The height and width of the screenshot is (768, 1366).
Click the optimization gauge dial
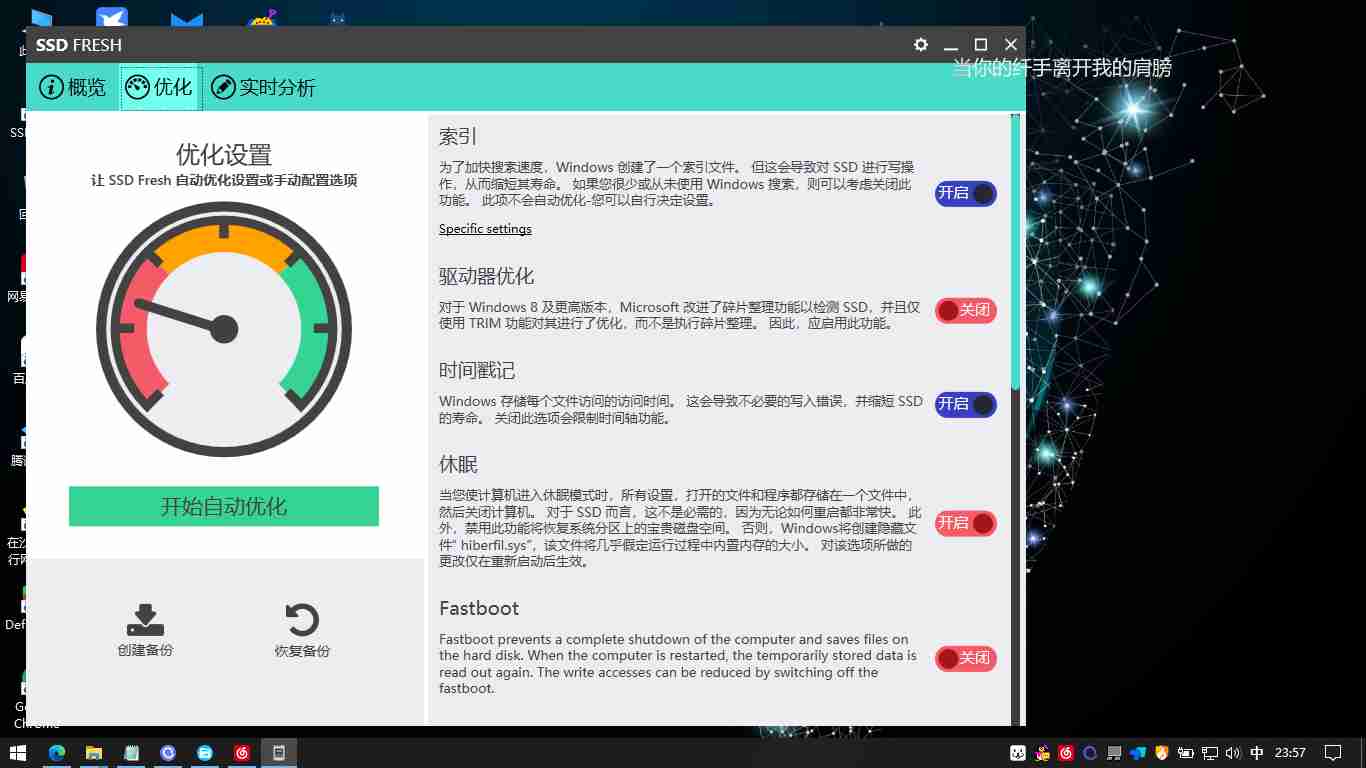[224, 329]
